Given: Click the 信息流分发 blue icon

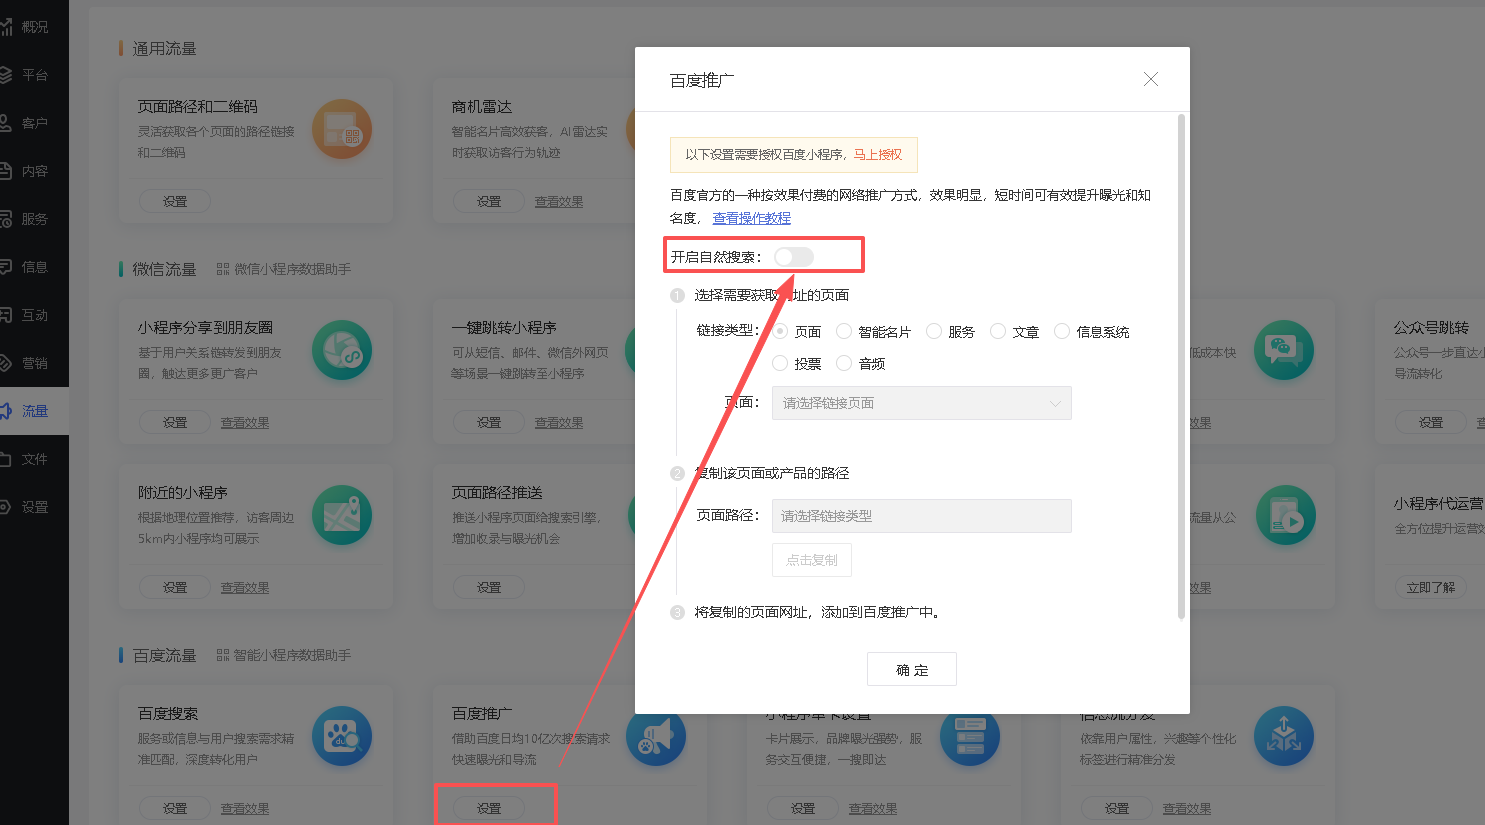Looking at the screenshot, I should [1284, 736].
